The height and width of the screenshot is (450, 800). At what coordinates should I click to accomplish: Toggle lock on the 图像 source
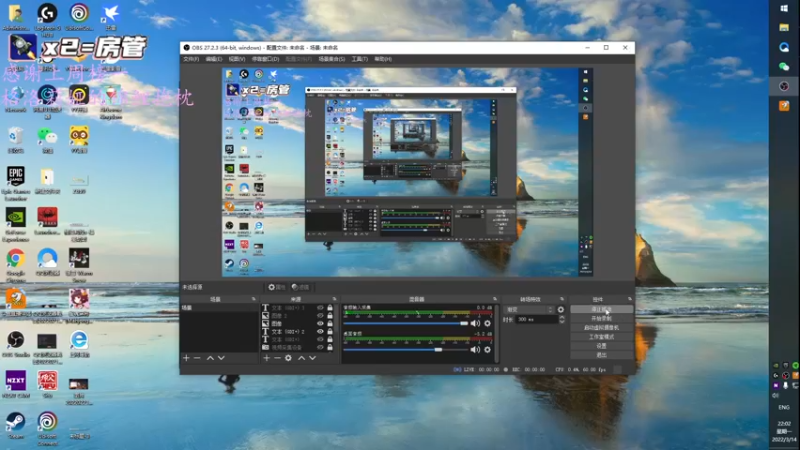(x=330, y=323)
